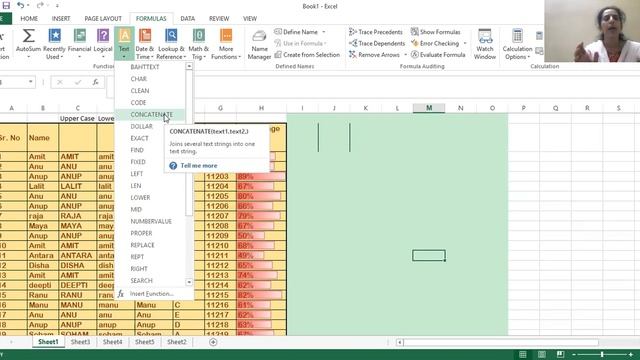This screenshot has height=360, width=640.
Task: Switch to Normal view in status bar
Action: pyautogui.click(x=522, y=354)
